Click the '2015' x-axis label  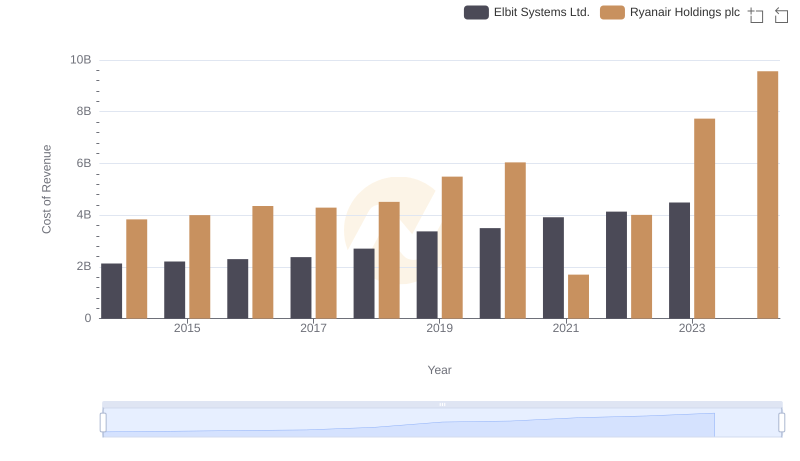coord(187,328)
